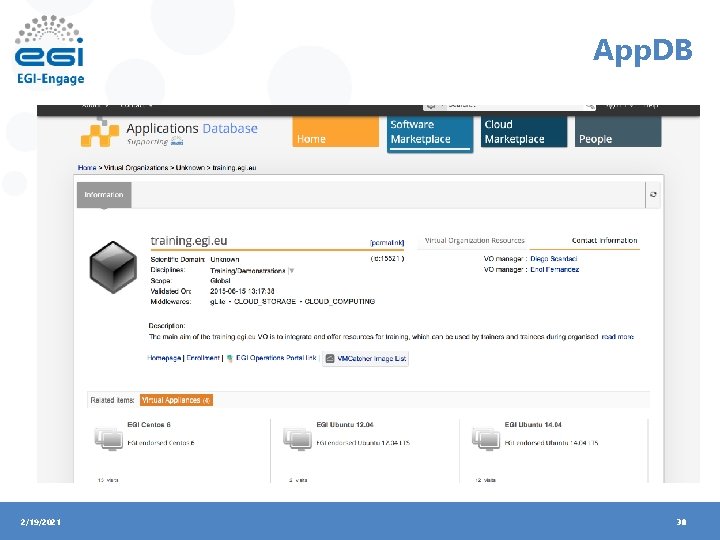The height and width of the screenshot is (540, 720).
Task: Click the Virtual Organizations breadcrumb link
Action: (135, 168)
